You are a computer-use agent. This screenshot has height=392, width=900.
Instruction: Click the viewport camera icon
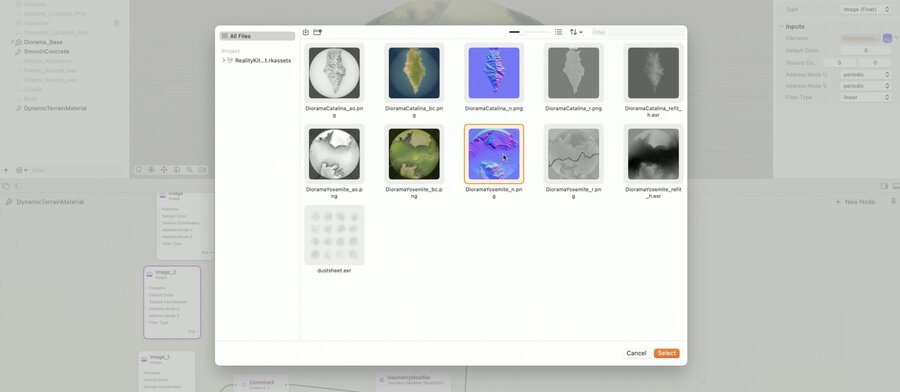(x=202, y=170)
